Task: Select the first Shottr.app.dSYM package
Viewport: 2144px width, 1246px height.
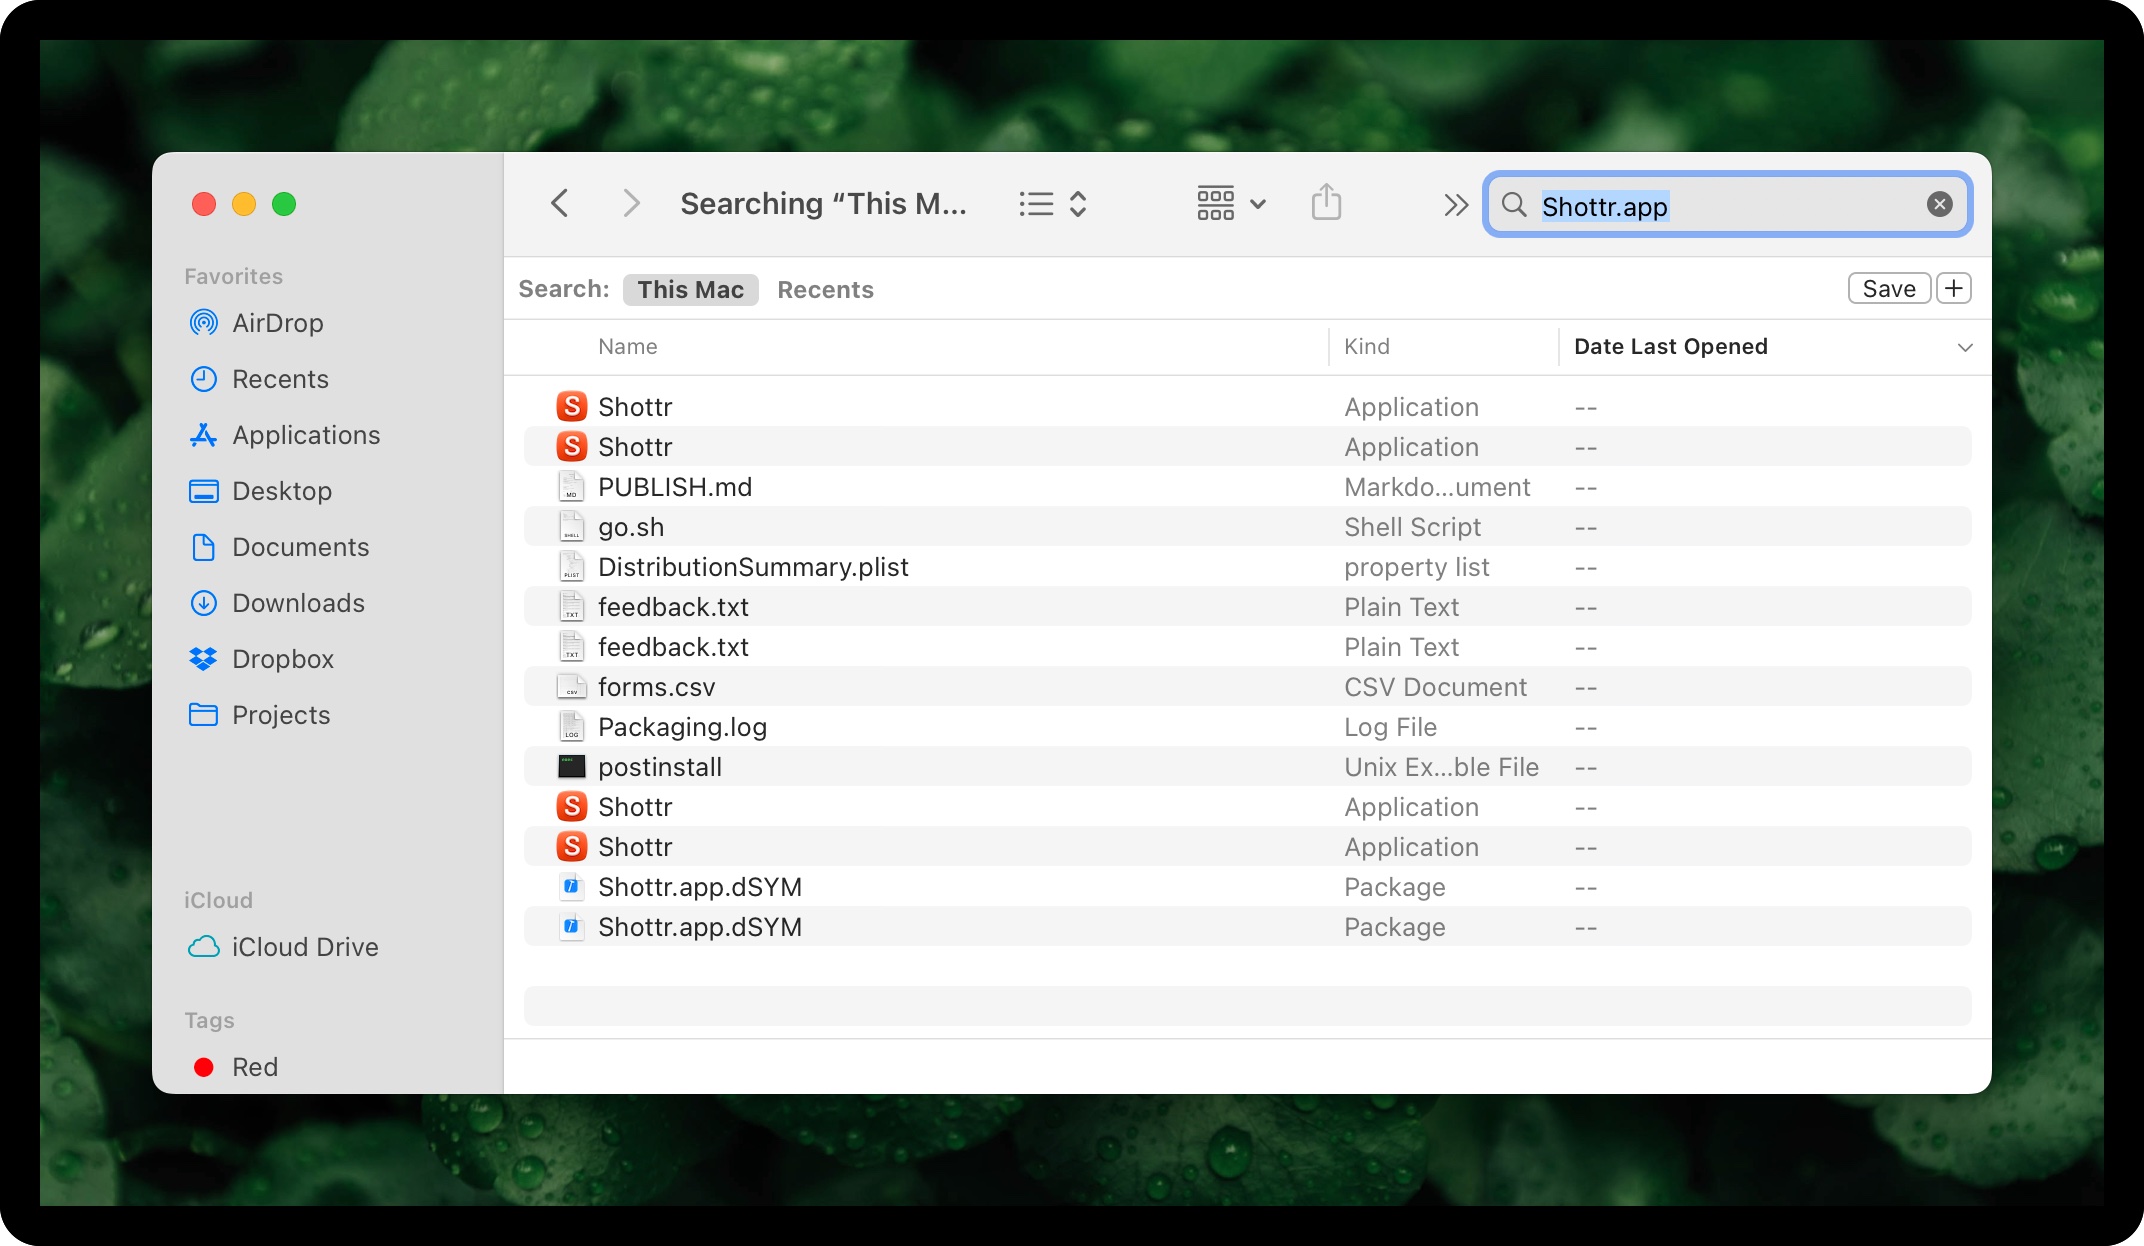Action: 1248,887
